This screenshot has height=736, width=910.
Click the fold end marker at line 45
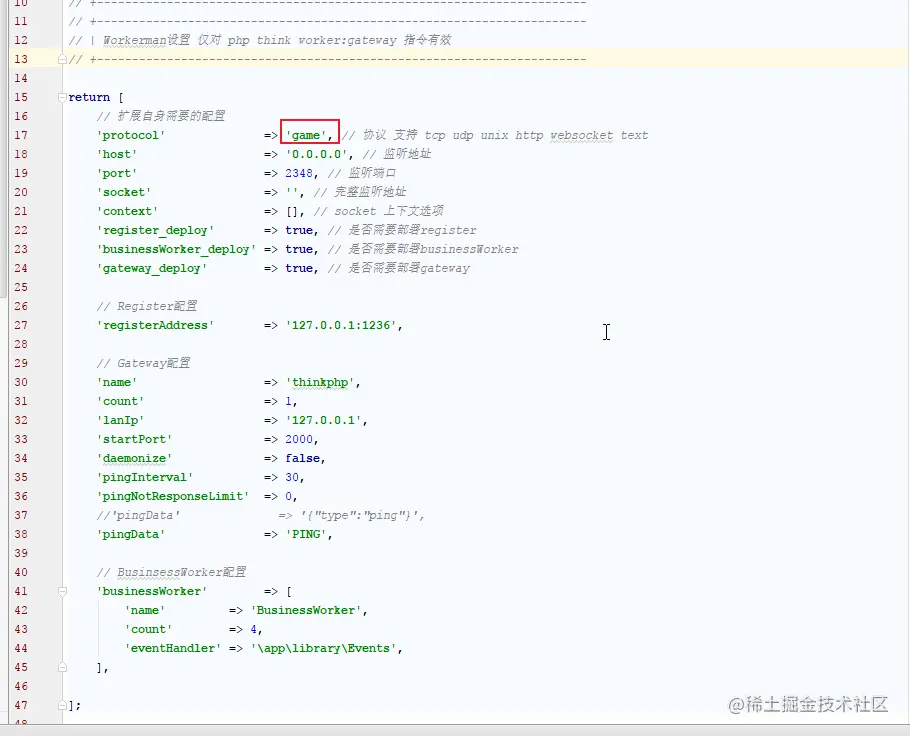62,667
